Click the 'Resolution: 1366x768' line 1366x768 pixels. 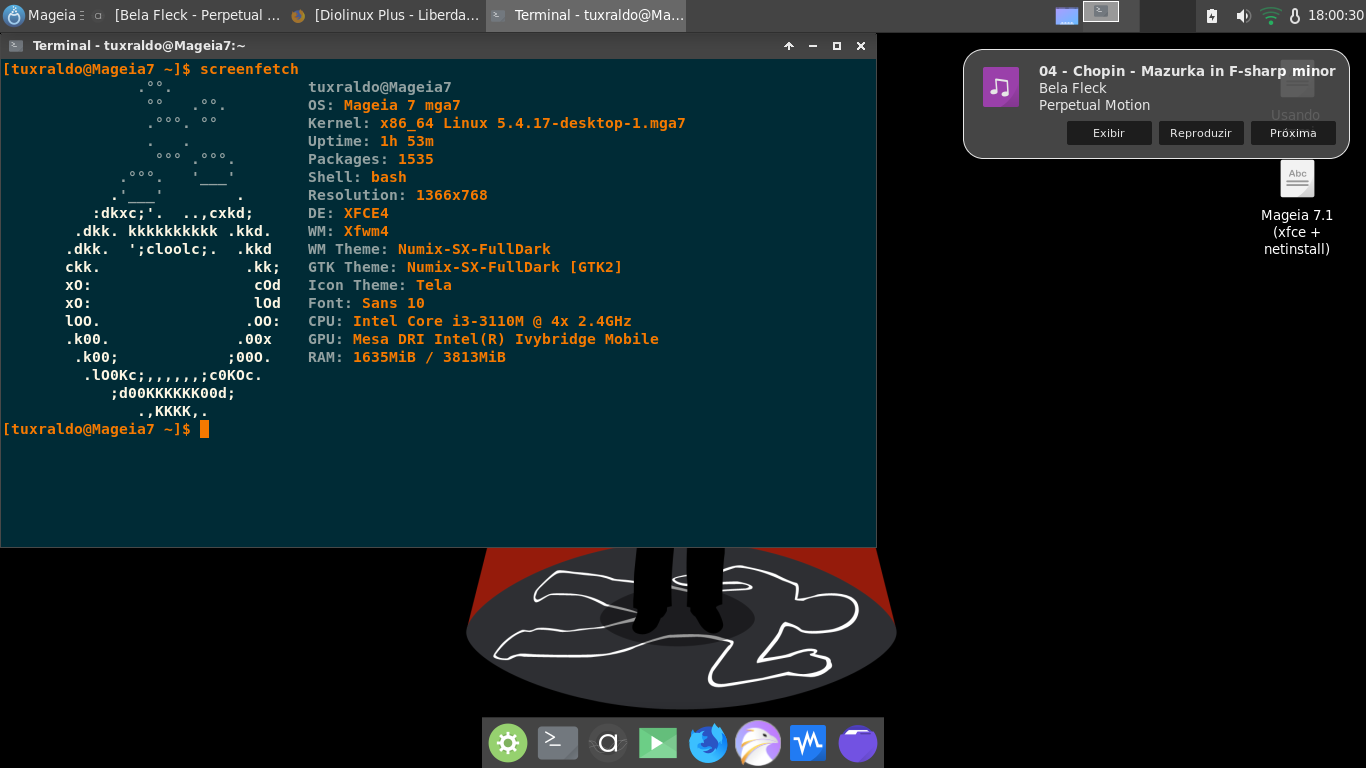pyautogui.click(x=398, y=195)
